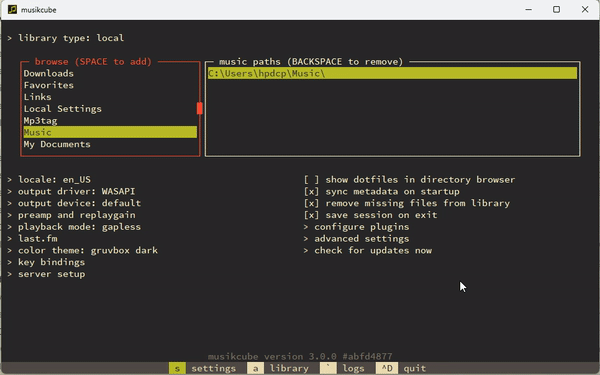Select the backtick logs shortcut key
Viewport: 600px width, 375px height.
coord(328,368)
